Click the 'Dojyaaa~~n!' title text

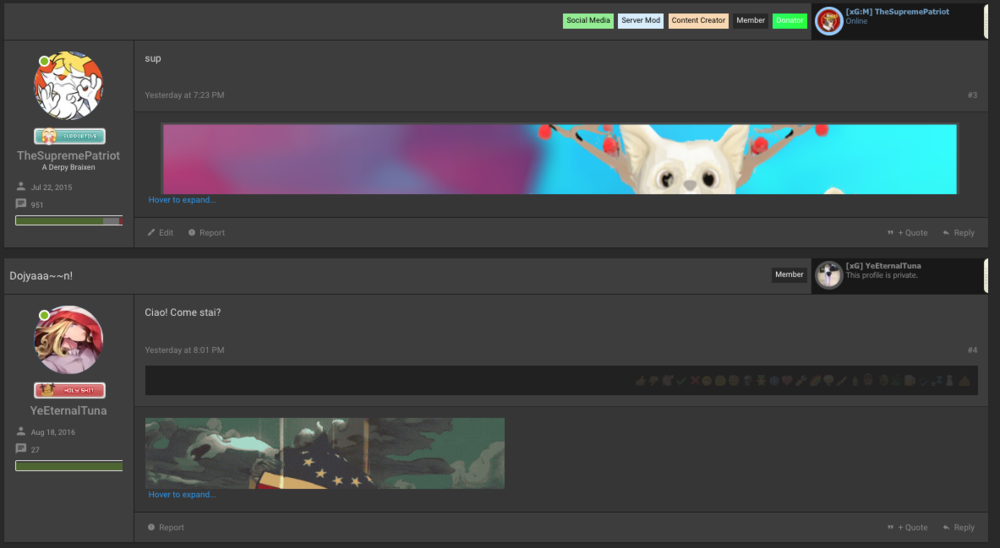[x=41, y=276]
